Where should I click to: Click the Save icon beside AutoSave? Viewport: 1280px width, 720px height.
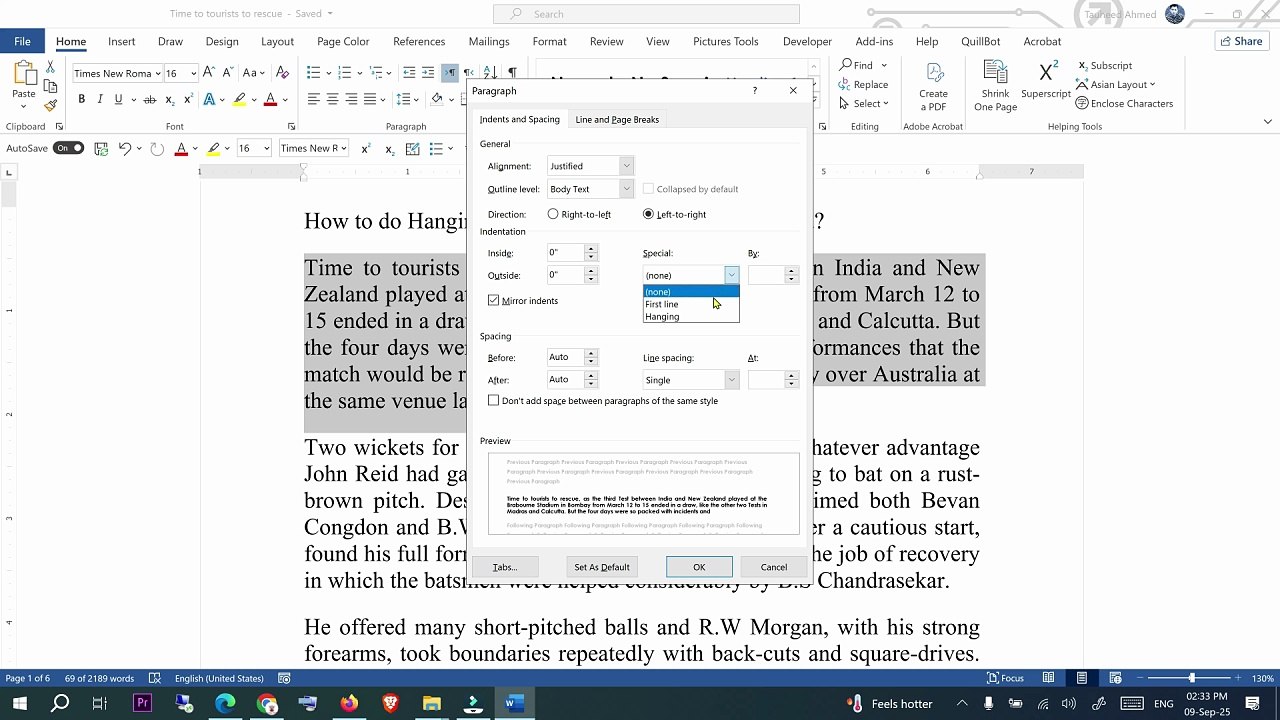(101, 148)
